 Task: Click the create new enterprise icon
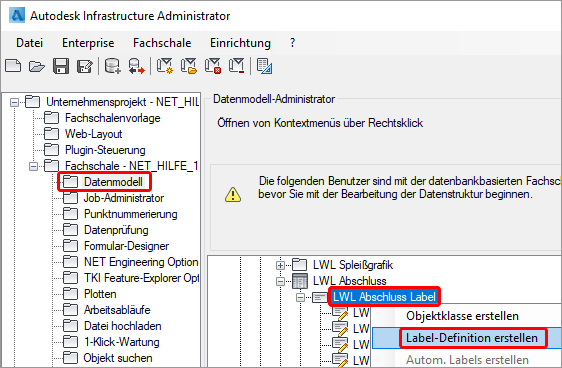pos(165,66)
